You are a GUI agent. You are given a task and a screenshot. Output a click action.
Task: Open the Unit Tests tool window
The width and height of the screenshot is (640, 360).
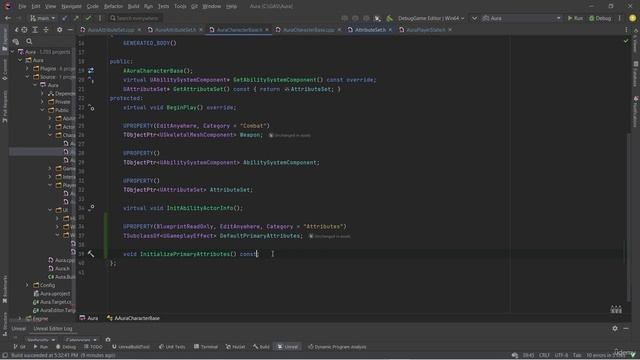click(172, 347)
